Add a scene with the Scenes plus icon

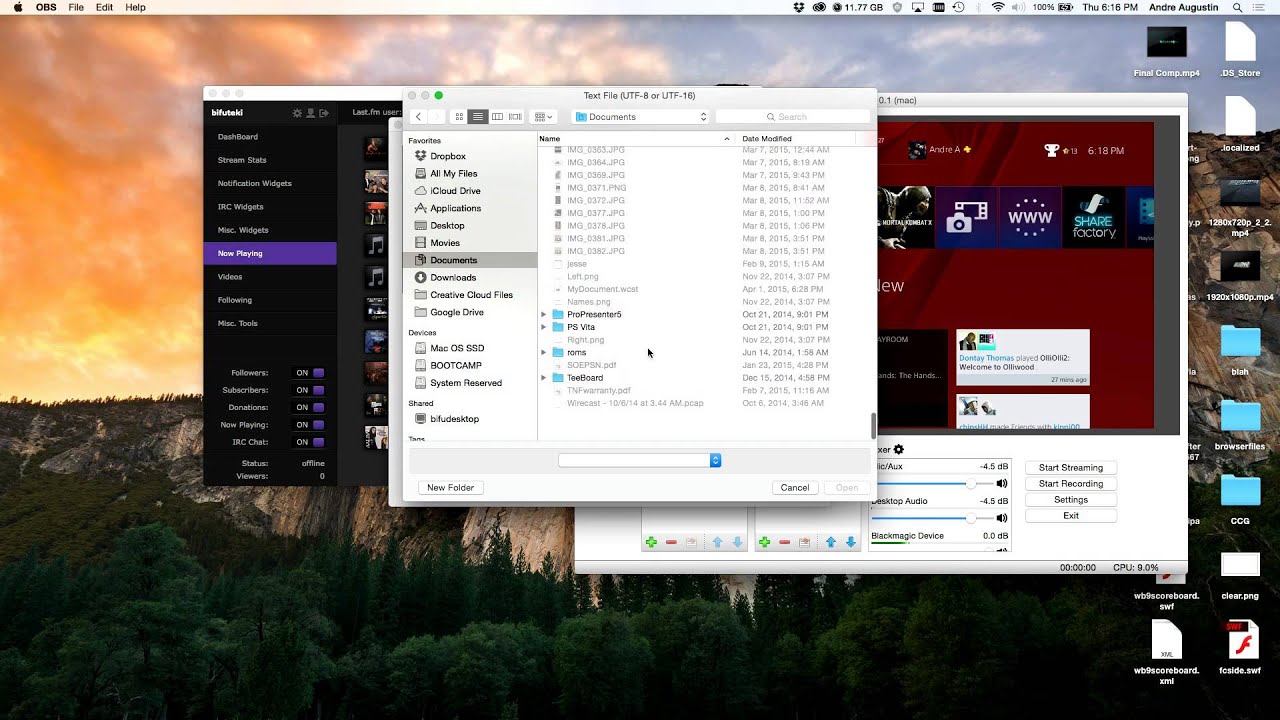coord(651,542)
